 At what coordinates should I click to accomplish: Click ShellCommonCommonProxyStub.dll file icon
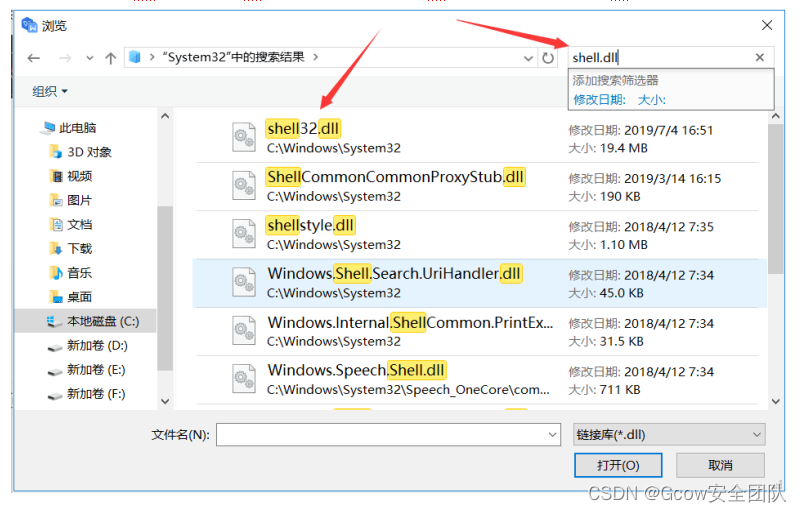coord(244,185)
